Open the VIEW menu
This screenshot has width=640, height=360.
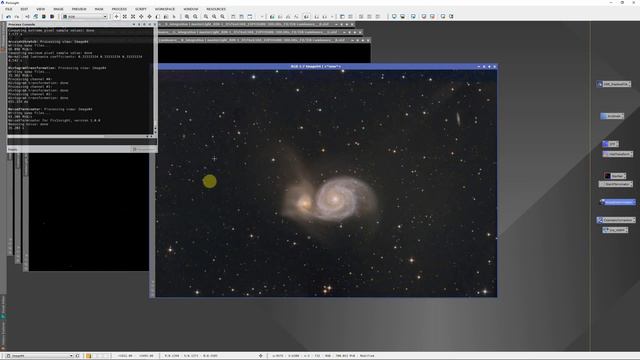click(x=40, y=9)
